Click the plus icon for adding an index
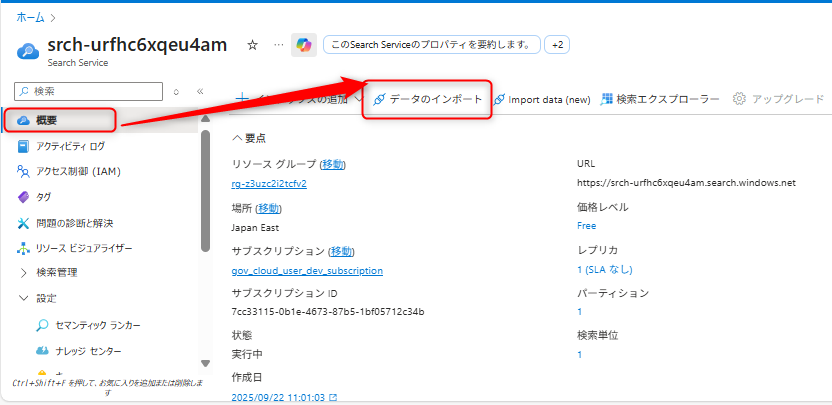This screenshot has height=405, width=832. pyautogui.click(x=242, y=99)
